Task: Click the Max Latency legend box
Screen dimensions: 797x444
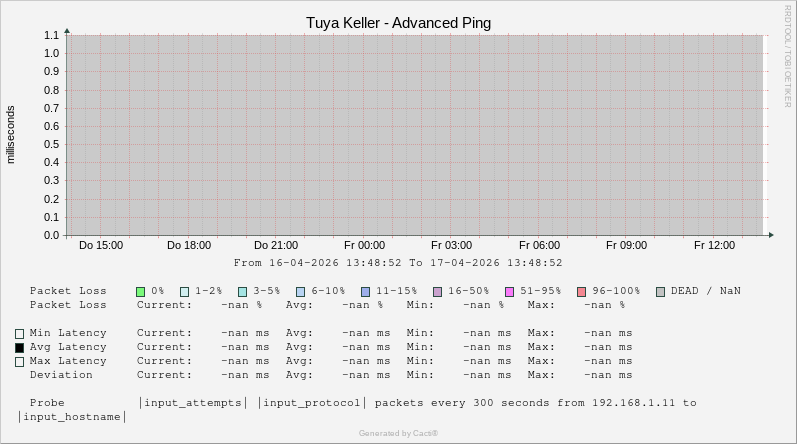Action: click(19, 362)
